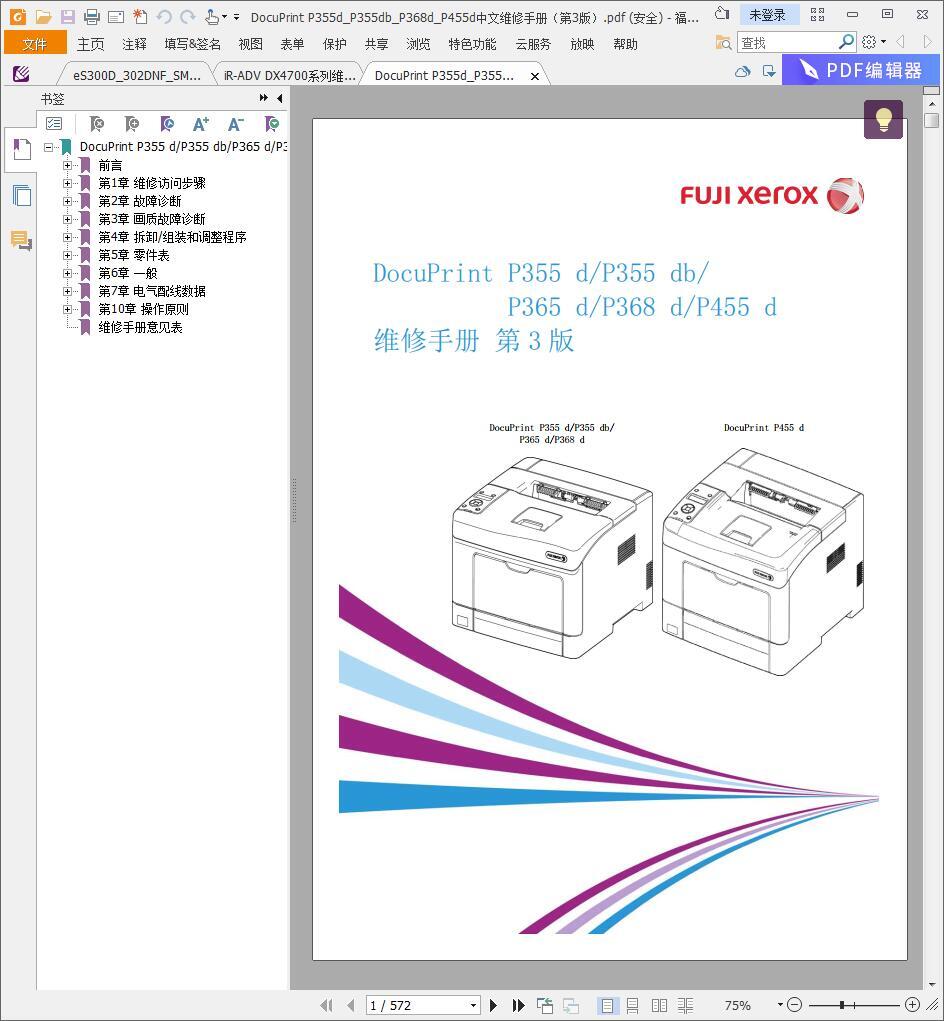Open the pages thumbnail sidebar panel
Screen dimensions: 944x1021
(21, 195)
